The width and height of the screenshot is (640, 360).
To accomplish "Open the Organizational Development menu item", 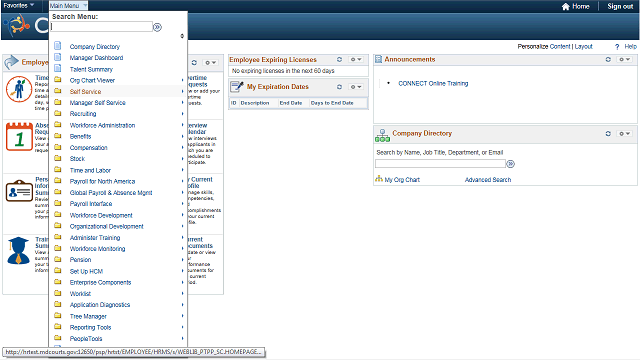I will 107,227.
